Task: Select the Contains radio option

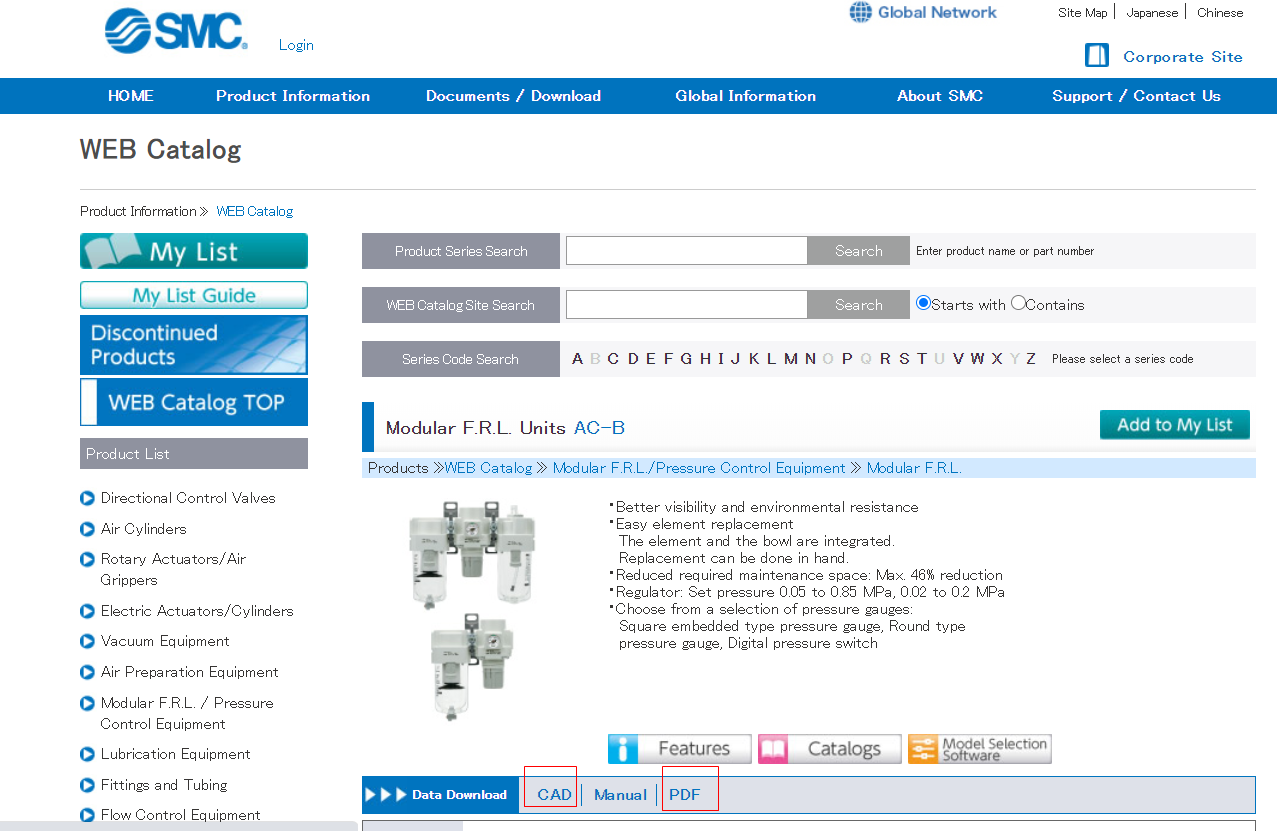Action: point(1018,303)
